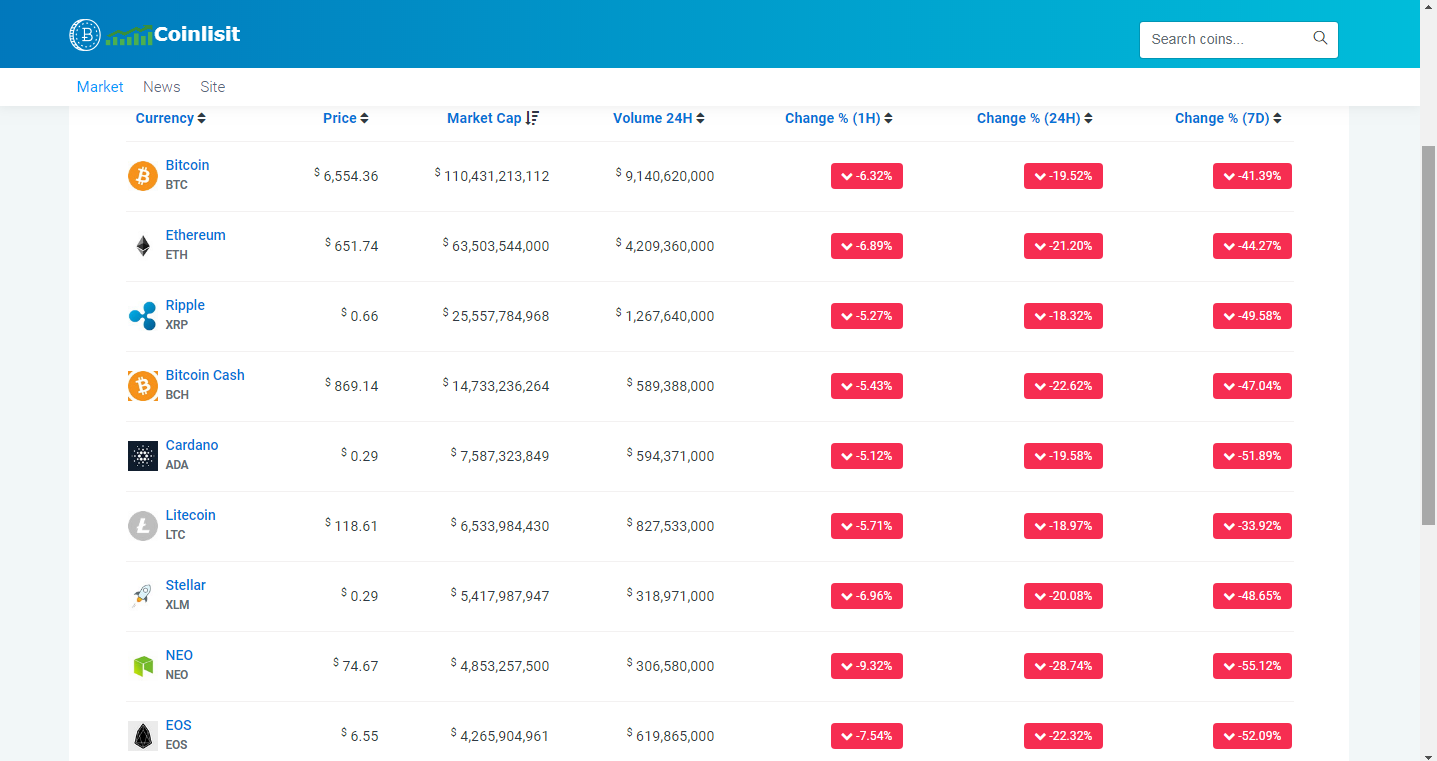Click Bitcoin volume 9,140,620,000
1437x761 pixels.
(x=665, y=176)
